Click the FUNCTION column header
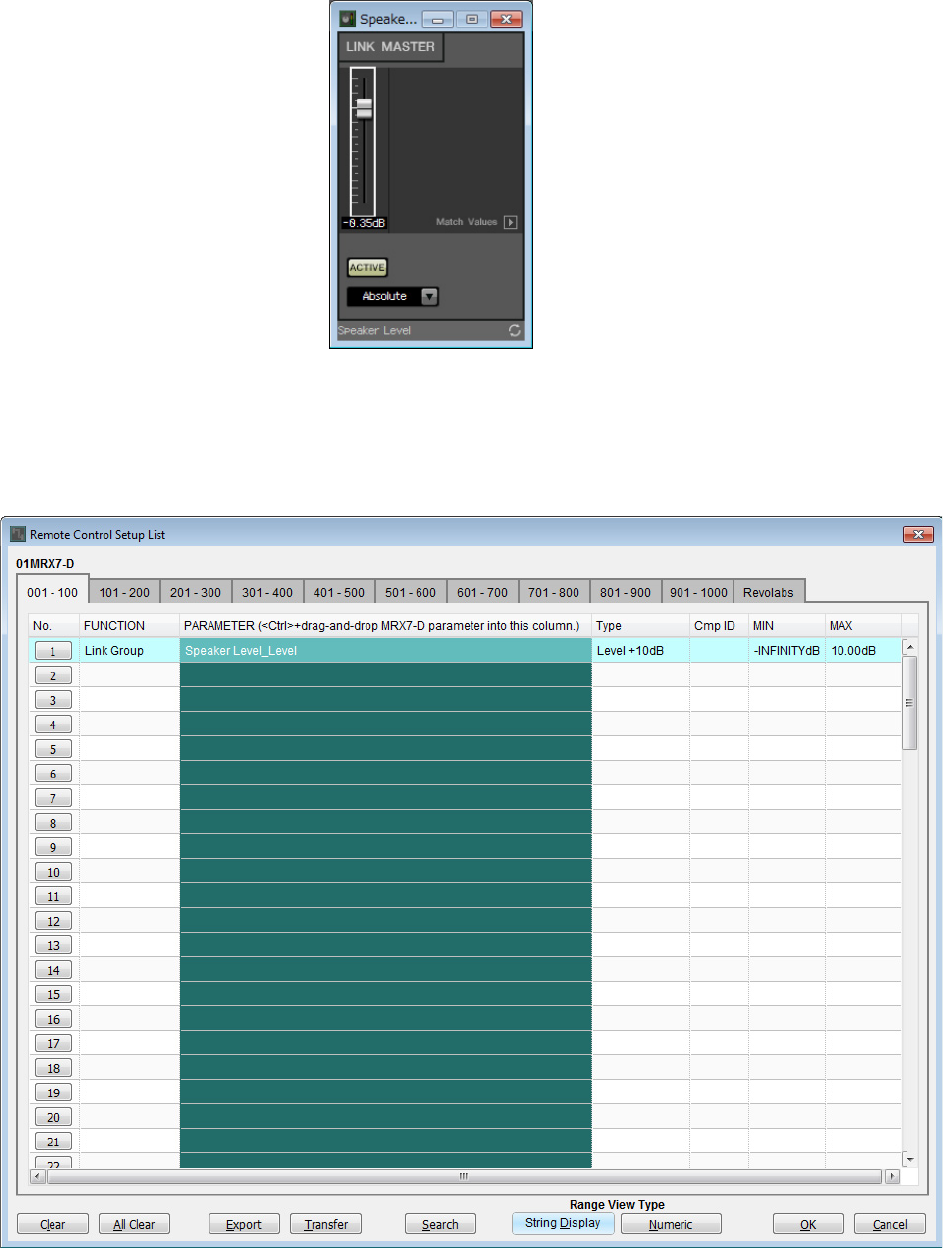The height and width of the screenshot is (1248, 943). (129, 625)
